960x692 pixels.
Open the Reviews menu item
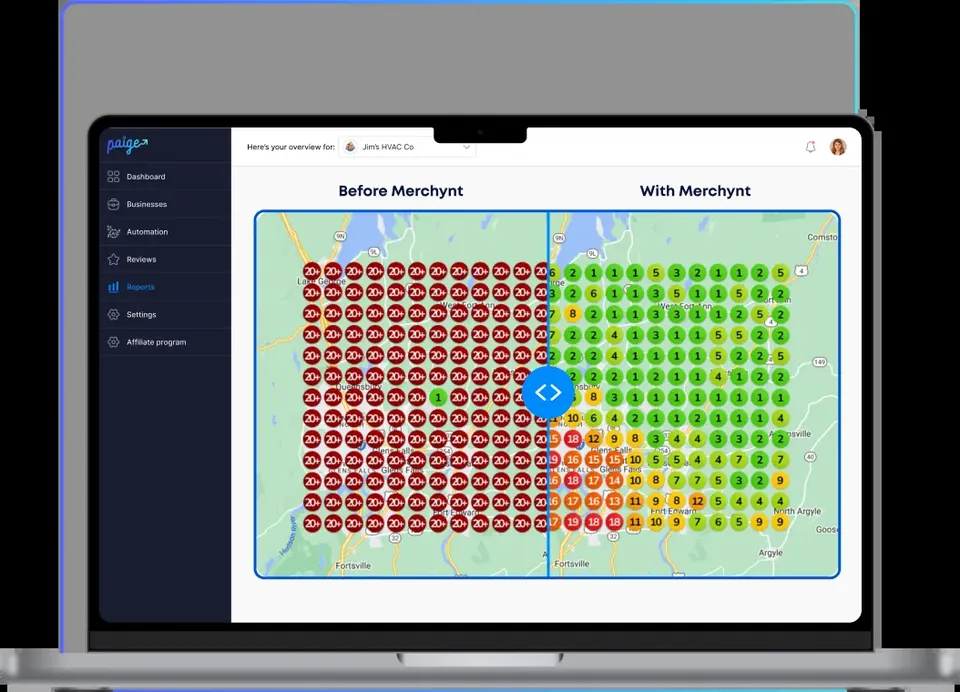(x=165, y=259)
